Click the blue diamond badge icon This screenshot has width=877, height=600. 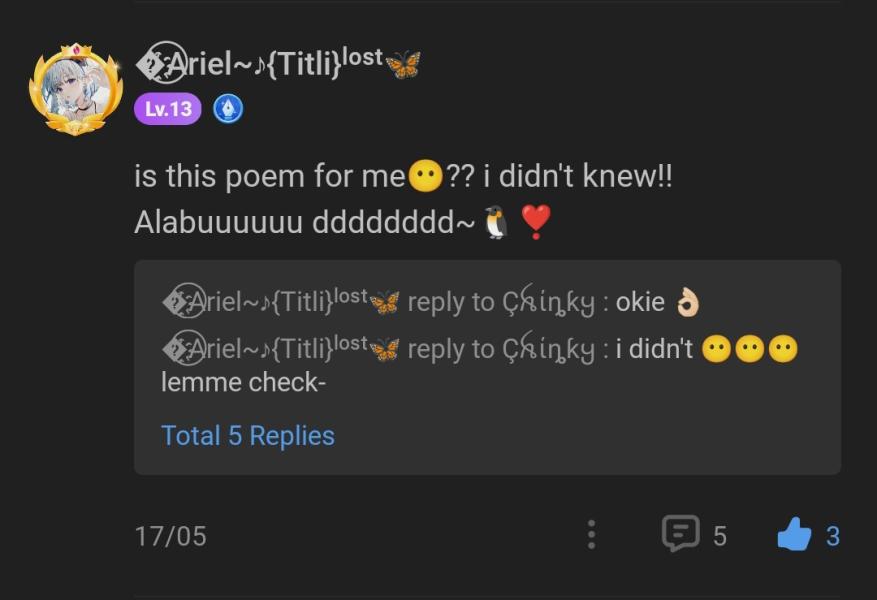point(228,109)
